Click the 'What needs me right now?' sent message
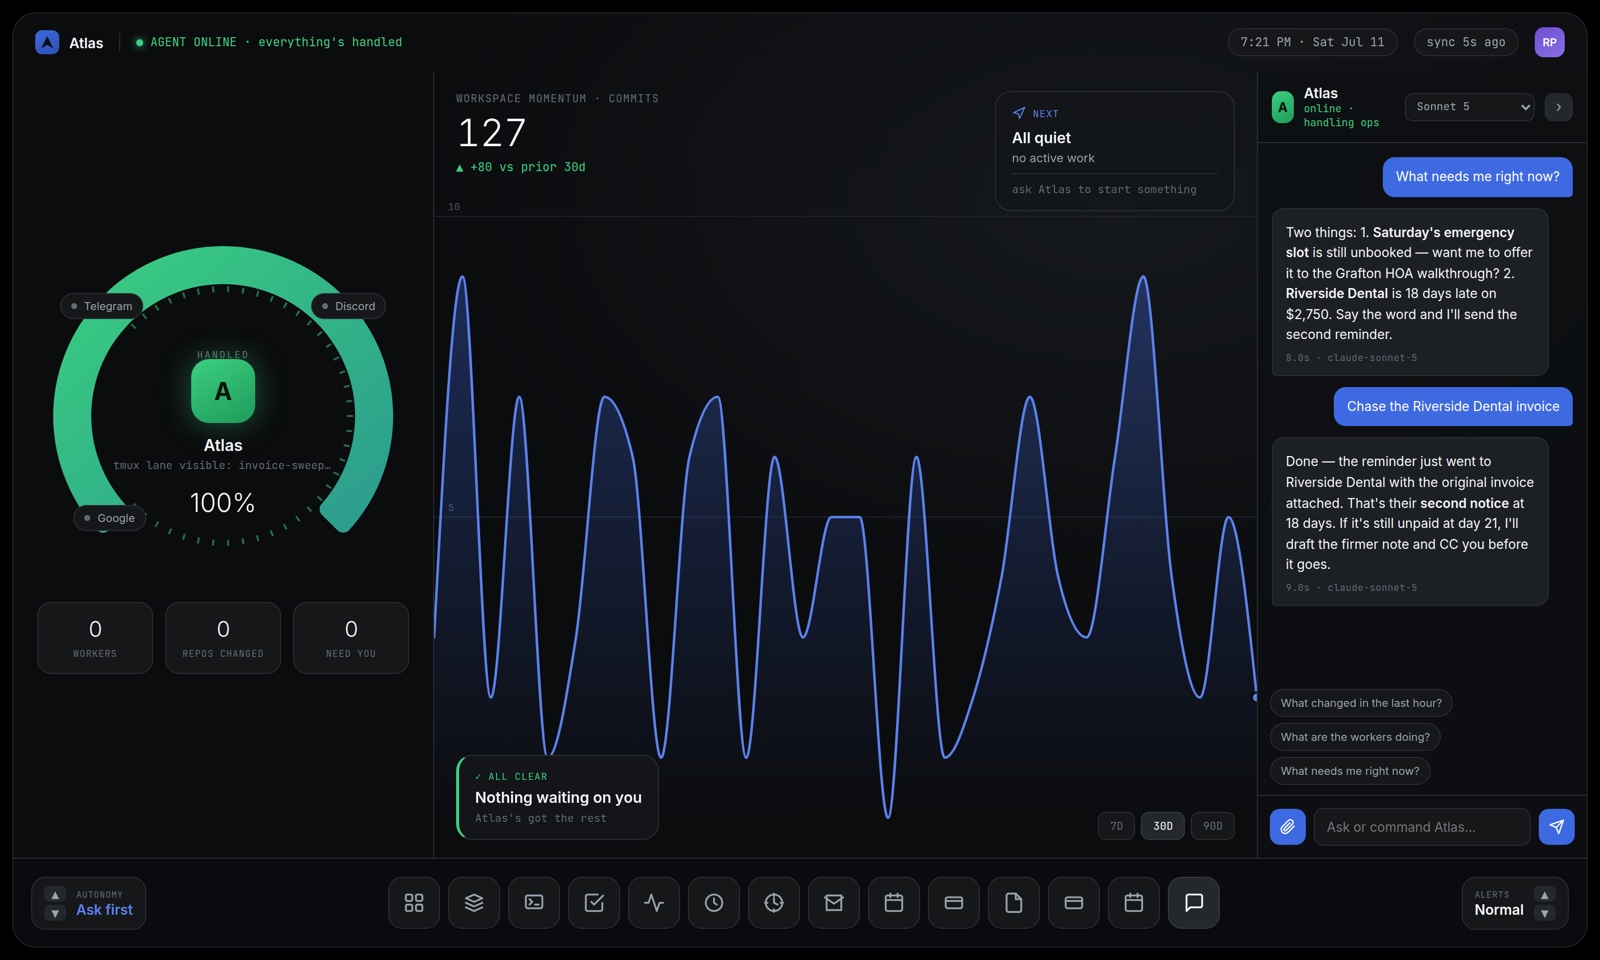The image size is (1600, 960). tap(1477, 177)
